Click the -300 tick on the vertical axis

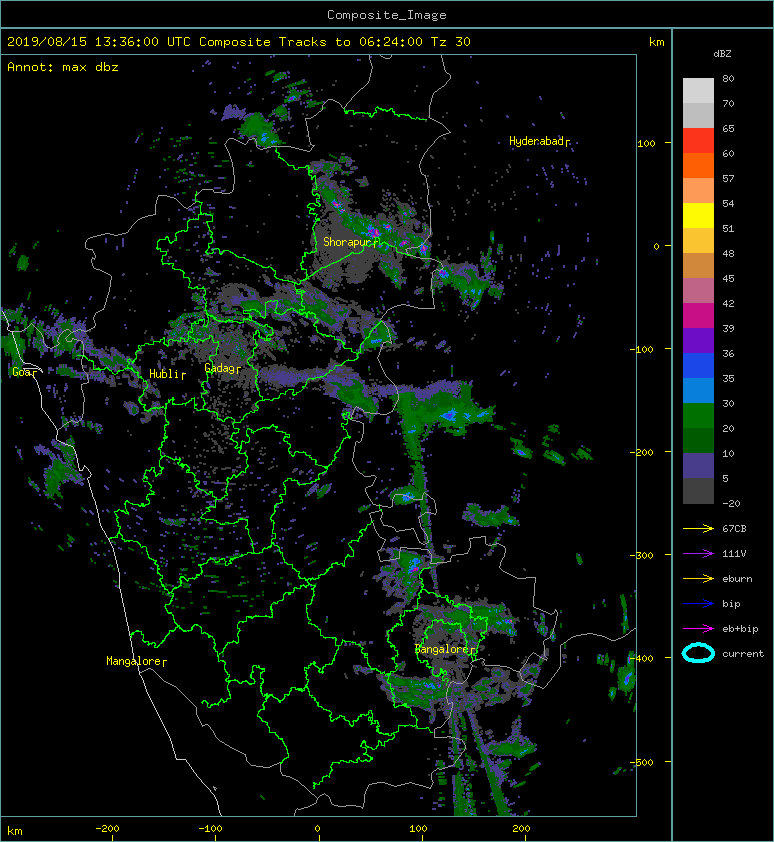coord(642,555)
